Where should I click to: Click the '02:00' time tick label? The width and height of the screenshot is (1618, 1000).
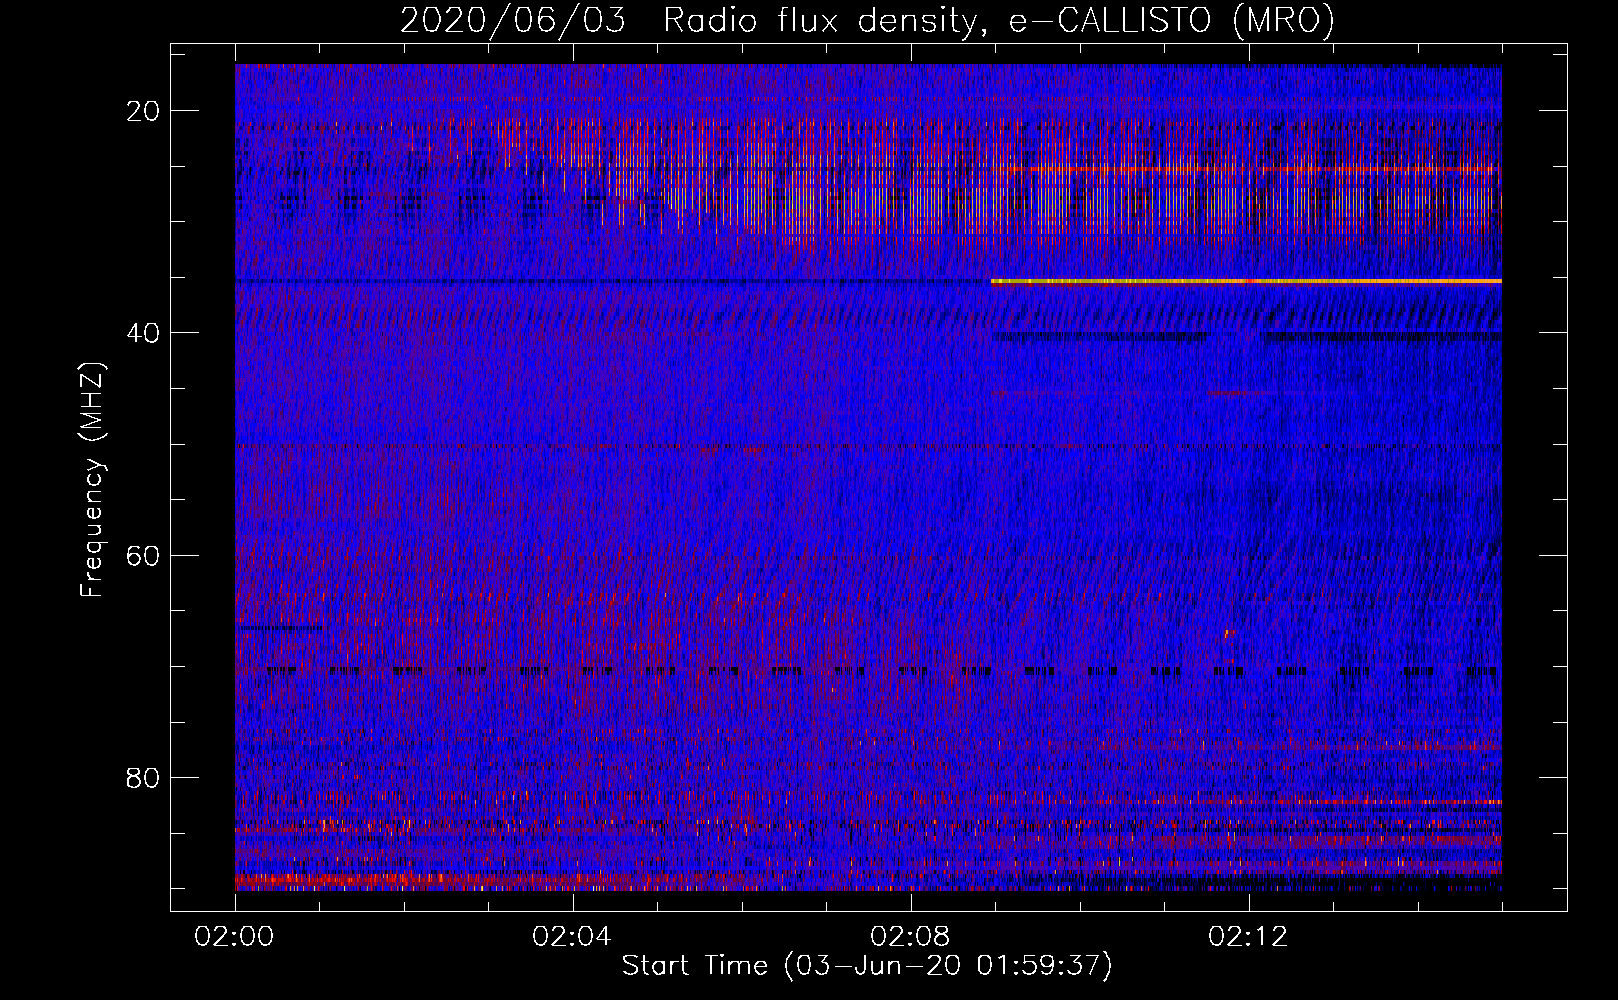click(x=234, y=937)
